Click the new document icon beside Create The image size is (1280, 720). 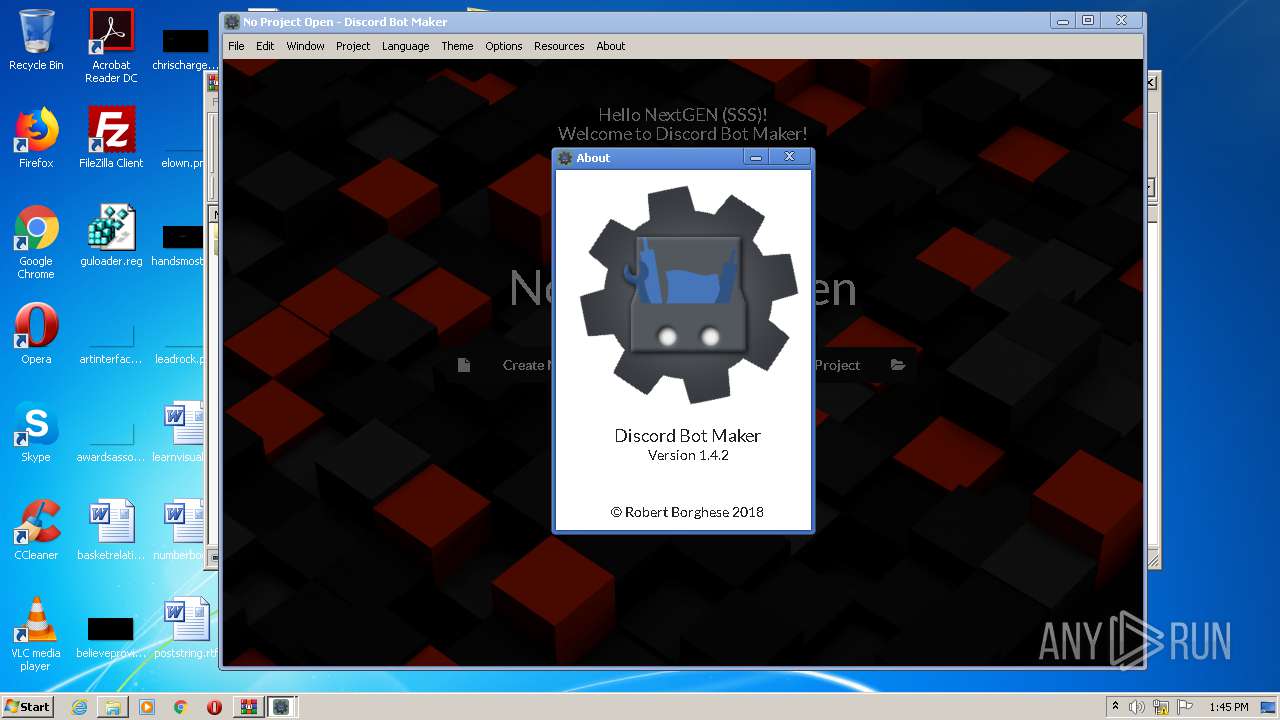(x=464, y=365)
